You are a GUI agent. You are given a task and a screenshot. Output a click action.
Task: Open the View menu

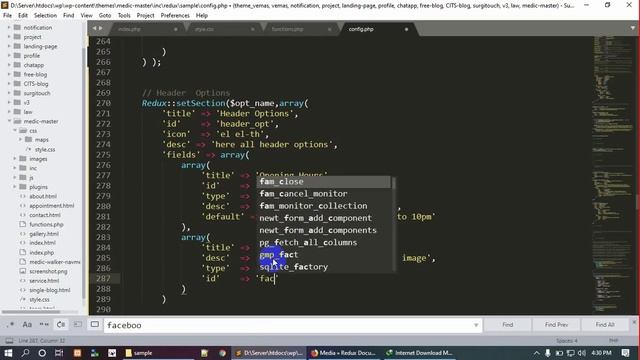pos(87,16)
